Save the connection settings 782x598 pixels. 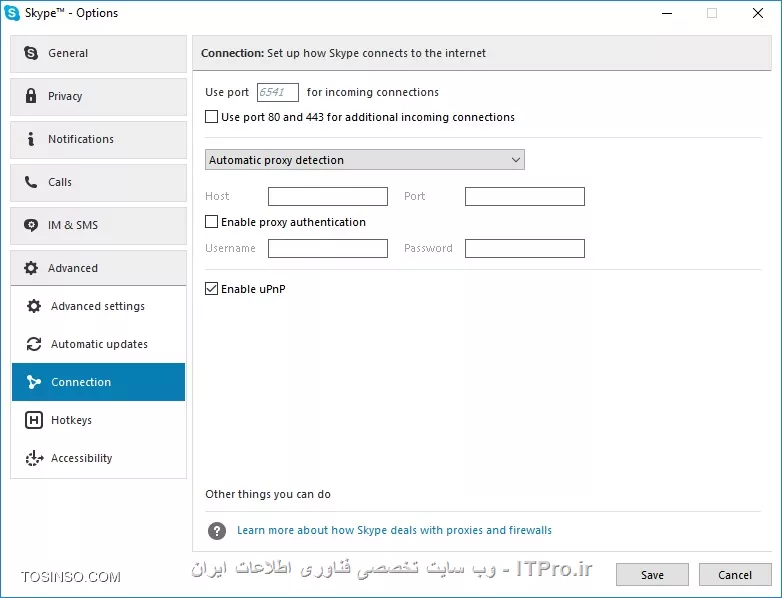(x=652, y=575)
